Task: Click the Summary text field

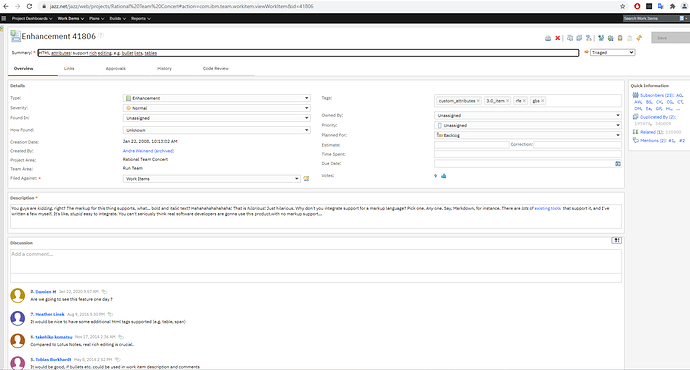Action: pos(308,53)
